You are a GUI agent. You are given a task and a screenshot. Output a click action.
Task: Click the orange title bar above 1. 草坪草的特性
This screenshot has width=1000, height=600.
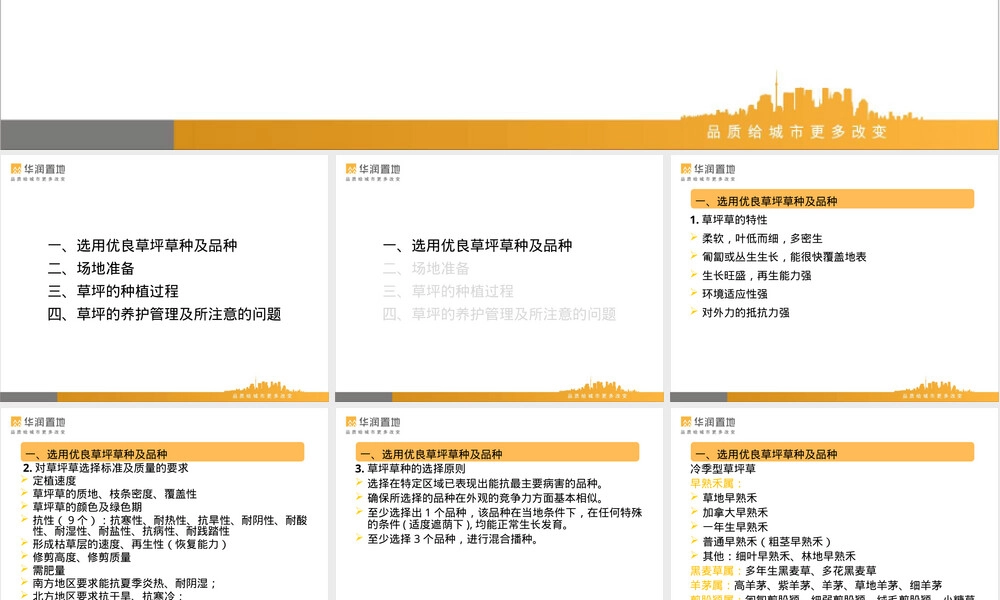[832, 200]
